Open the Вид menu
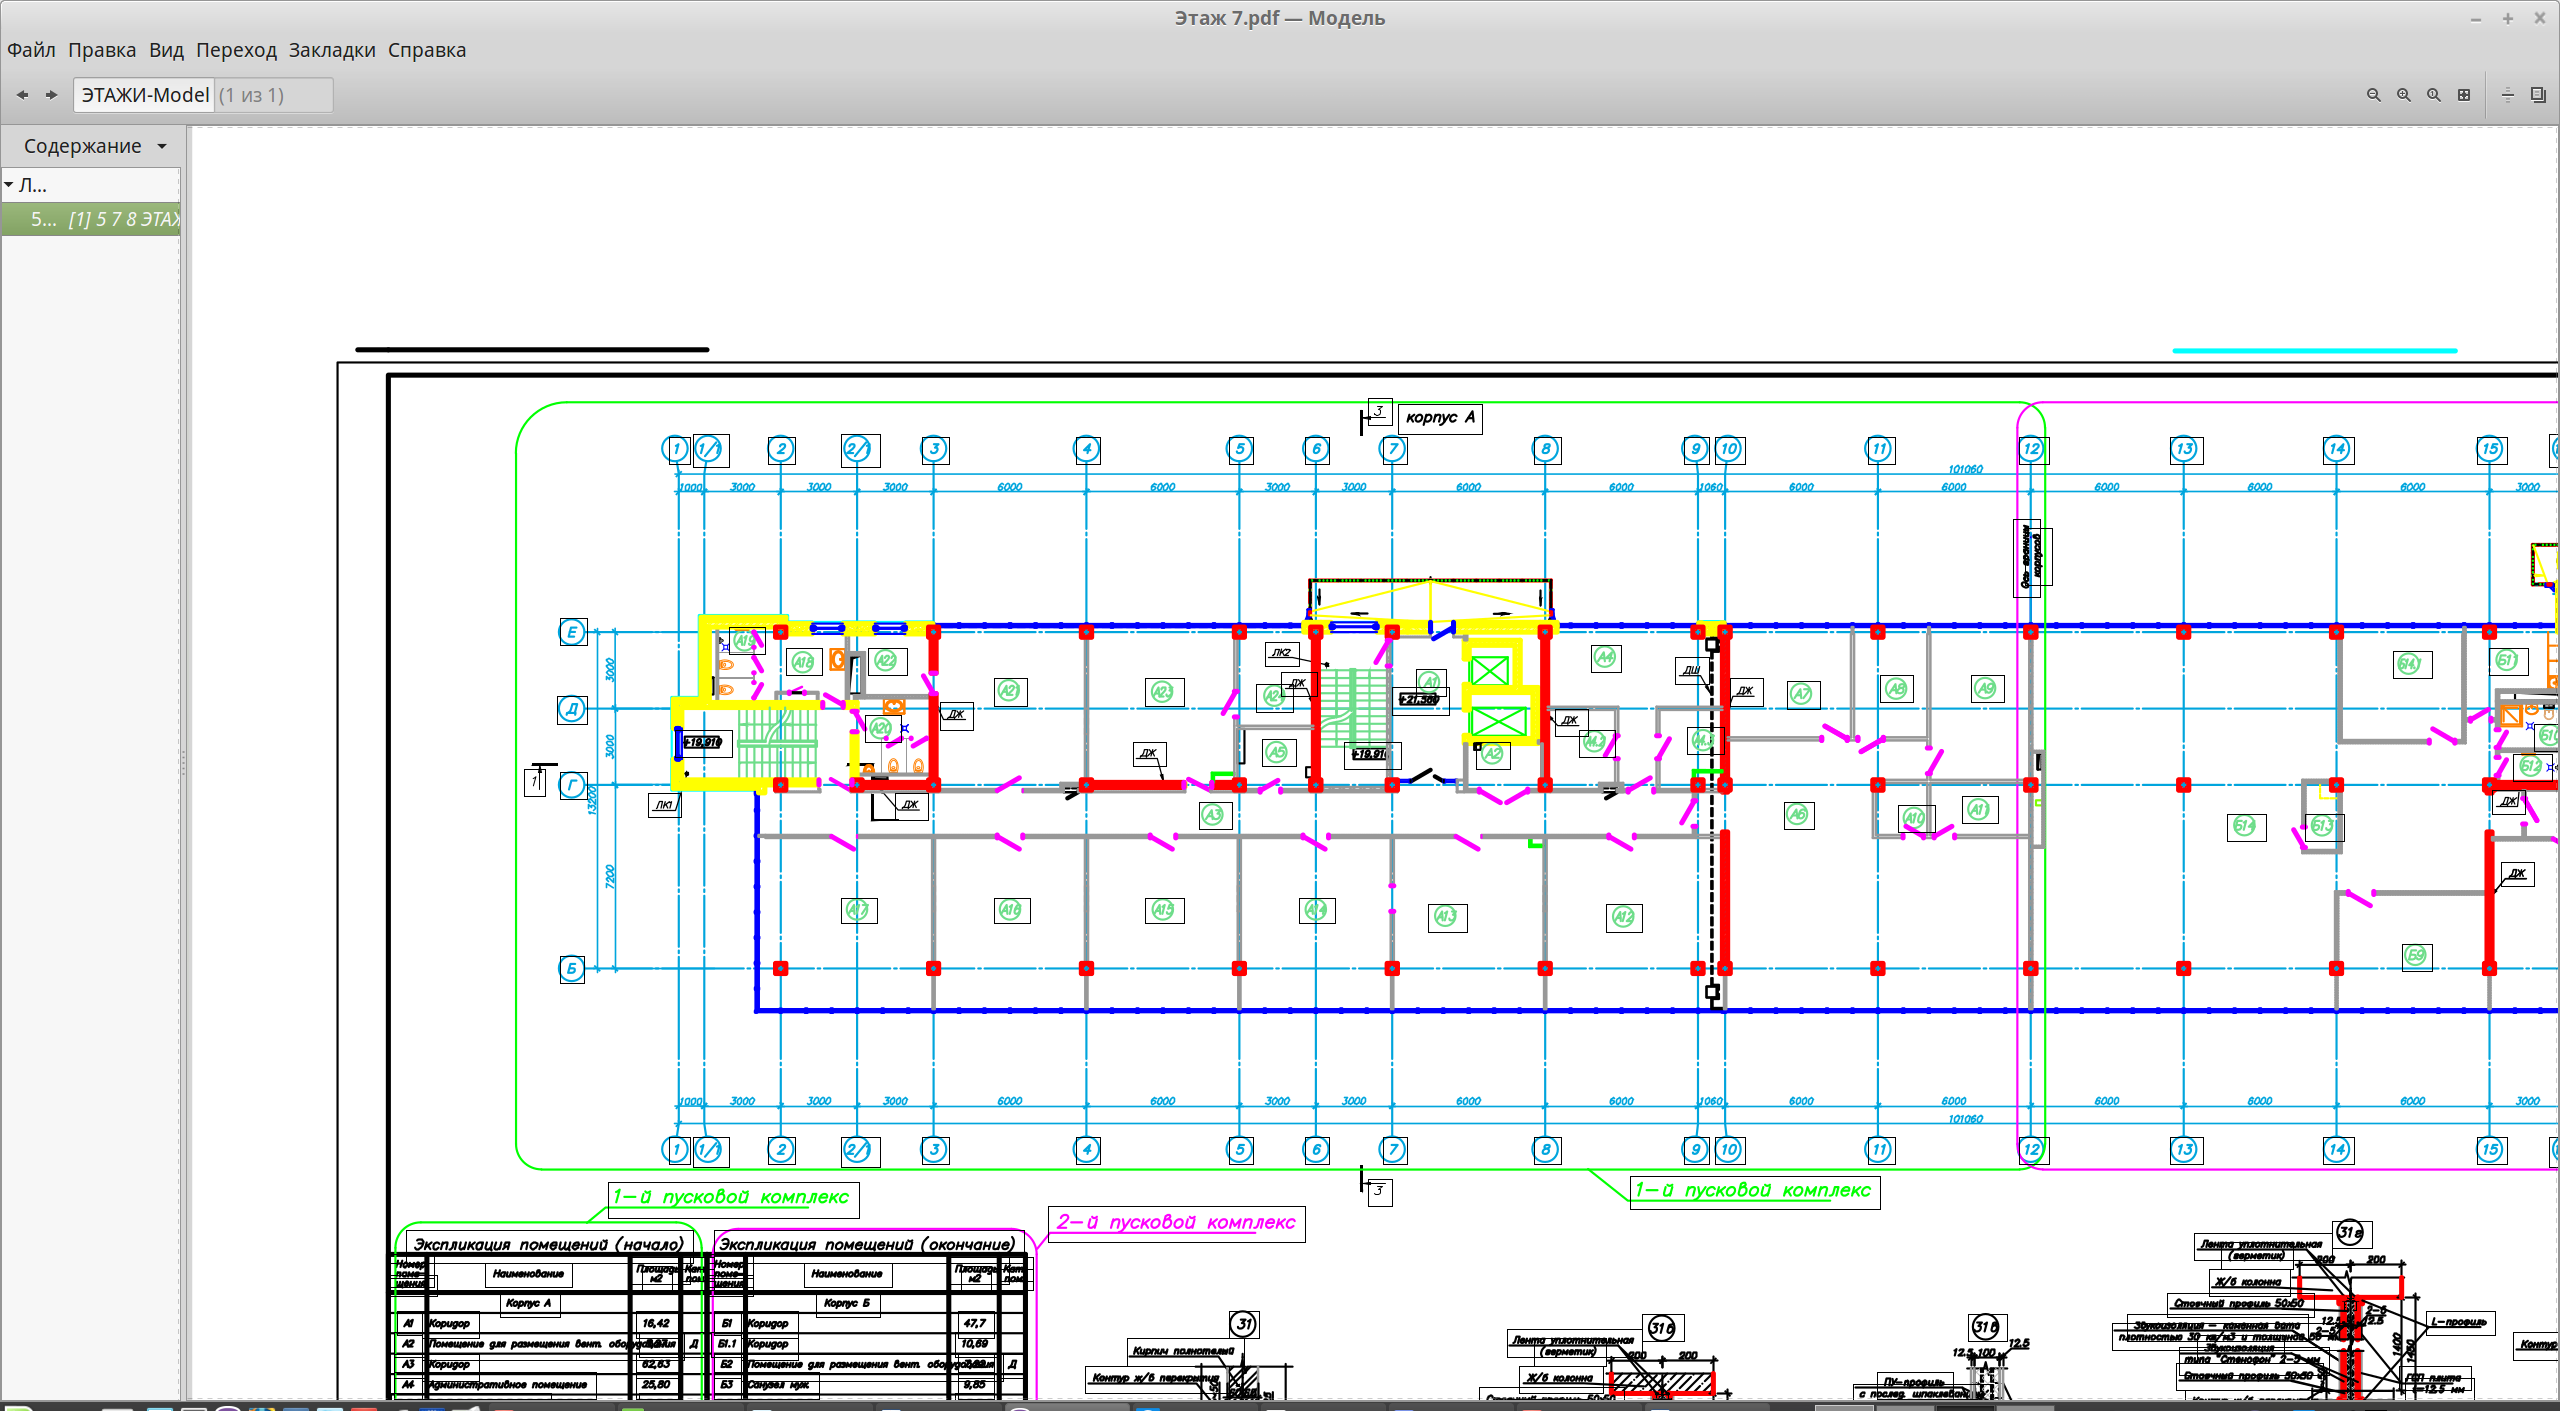The height and width of the screenshot is (1411, 2560). tap(166, 50)
